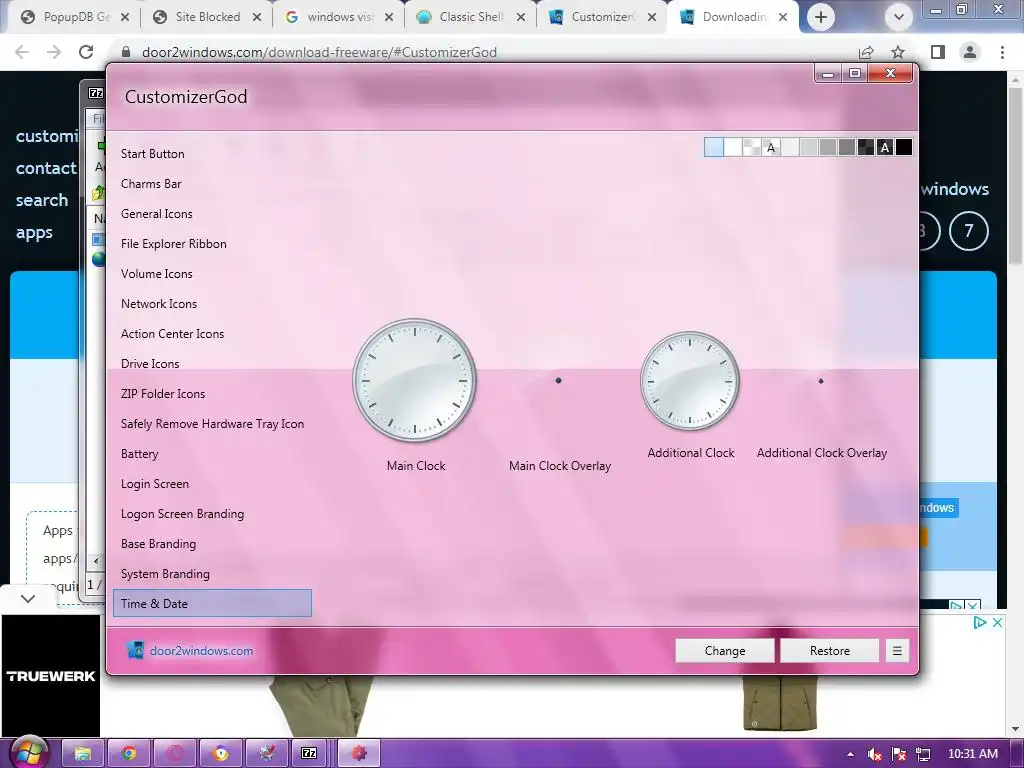Select the Time & Date category
The image size is (1024, 768).
click(212, 603)
